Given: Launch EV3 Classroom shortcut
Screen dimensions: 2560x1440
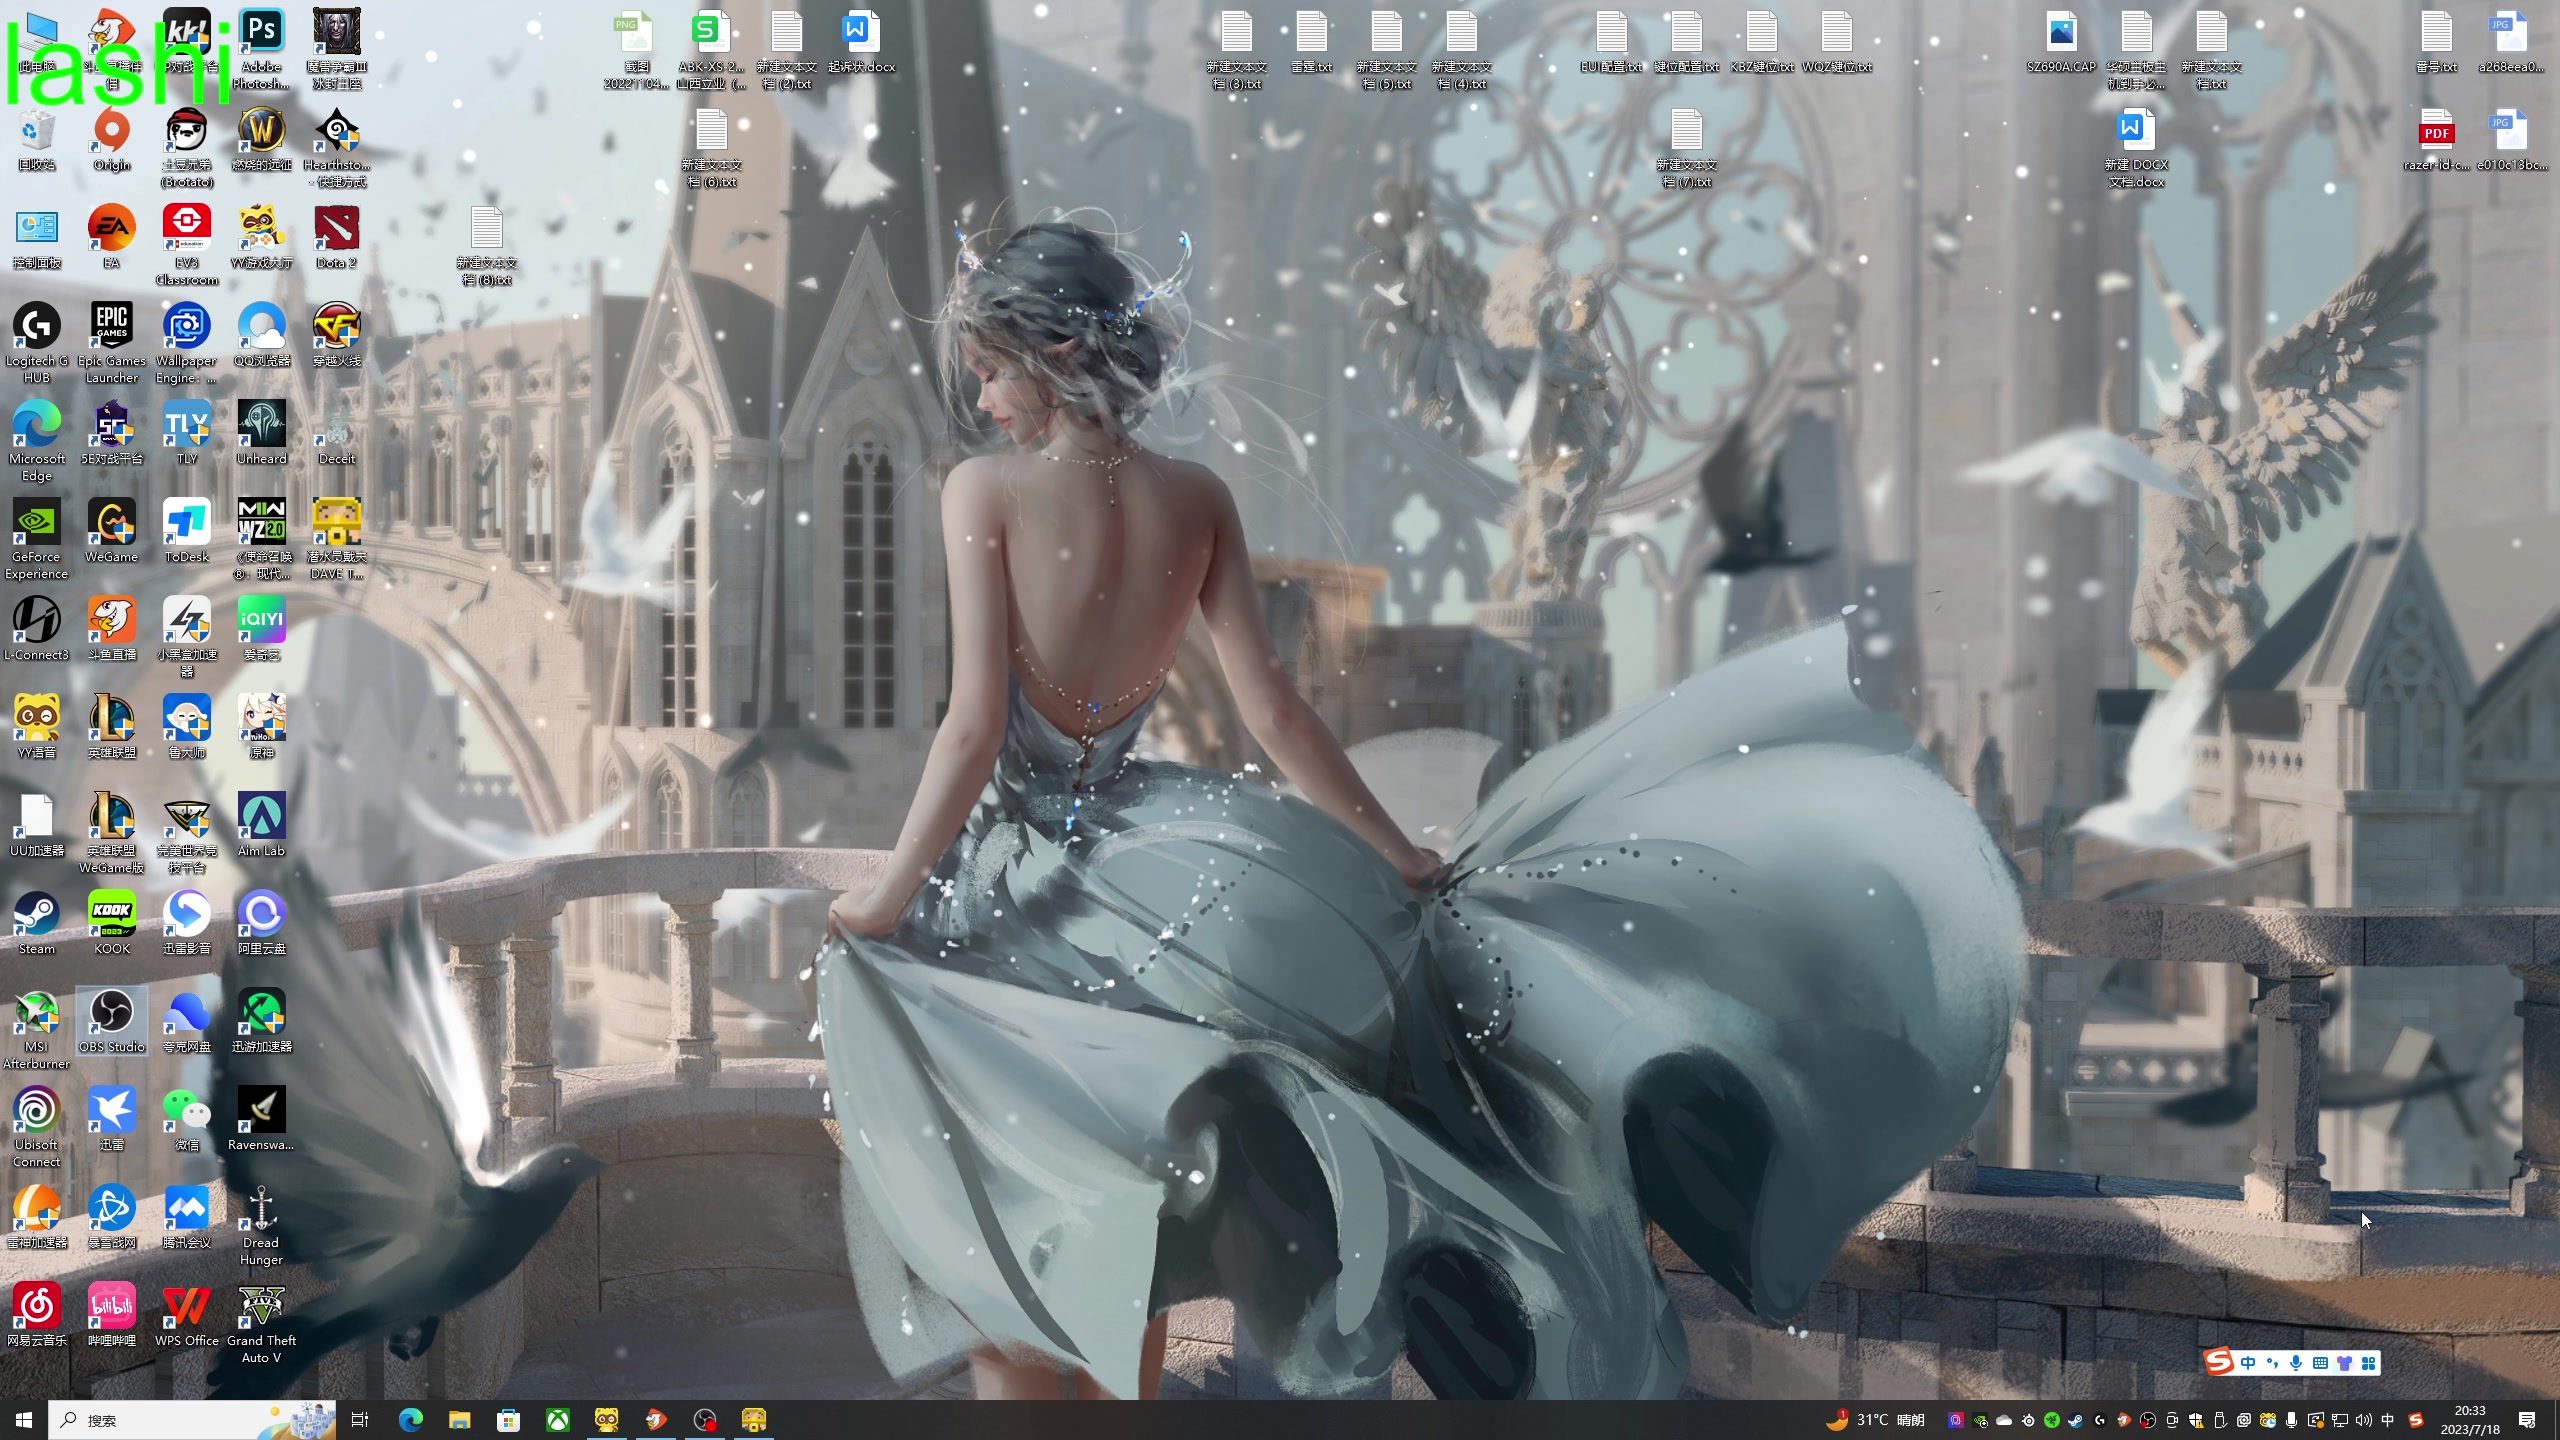Looking at the screenshot, I should pyautogui.click(x=187, y=245).
